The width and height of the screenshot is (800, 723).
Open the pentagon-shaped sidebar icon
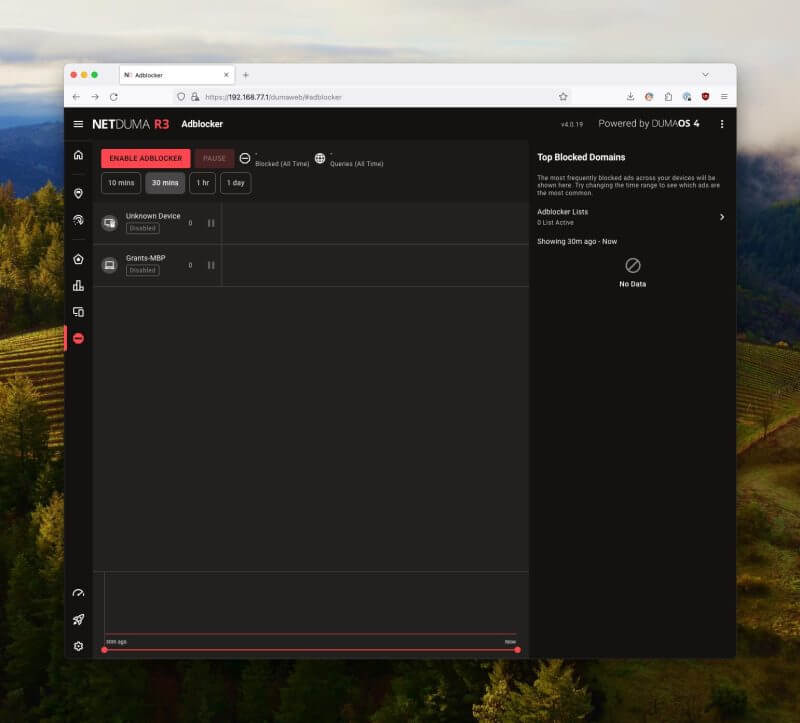pyautogui.click(x=78, y=259)
